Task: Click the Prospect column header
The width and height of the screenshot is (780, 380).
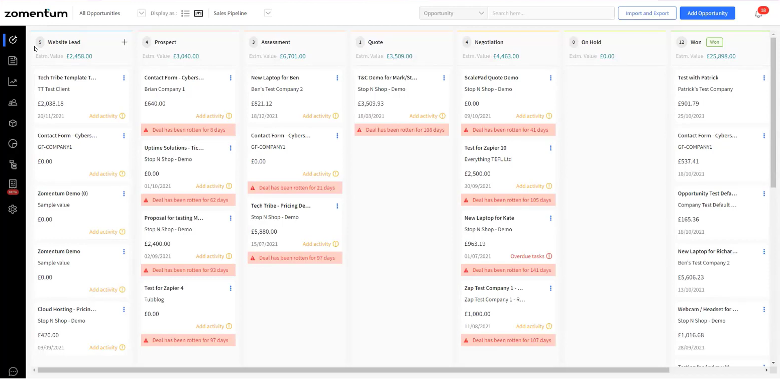Action: 165,42
